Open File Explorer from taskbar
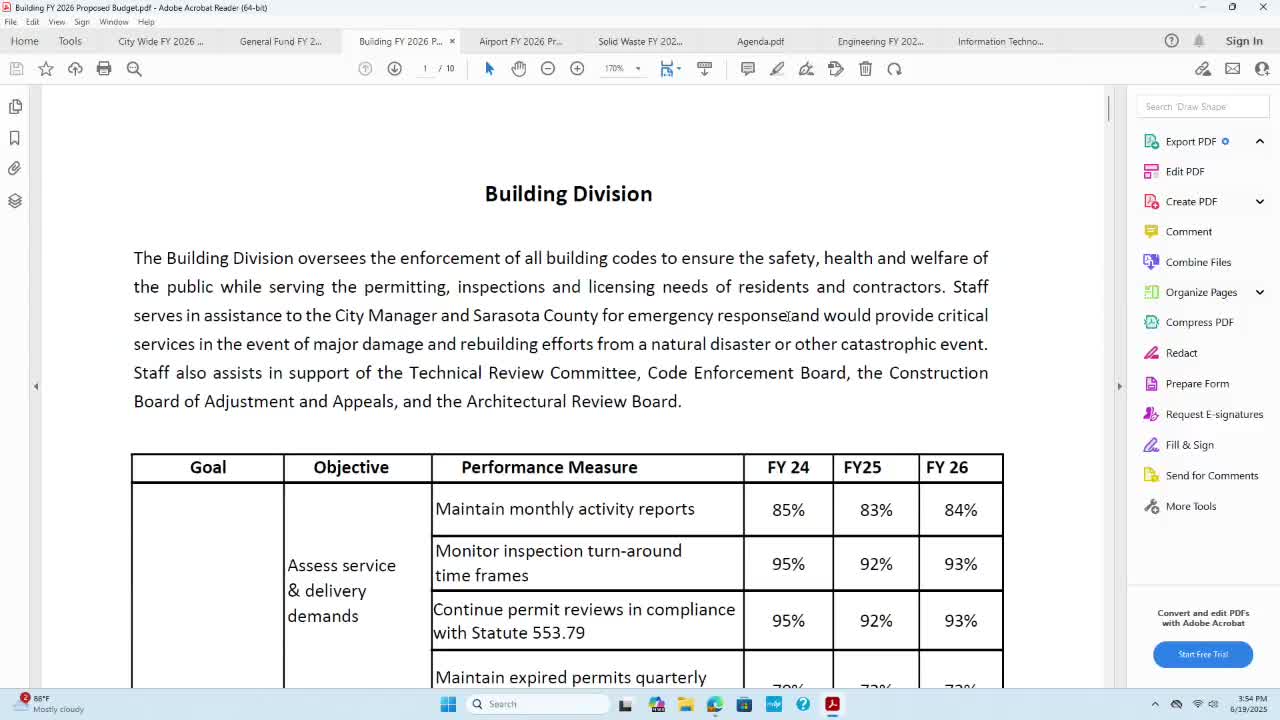 pos(686,704)
